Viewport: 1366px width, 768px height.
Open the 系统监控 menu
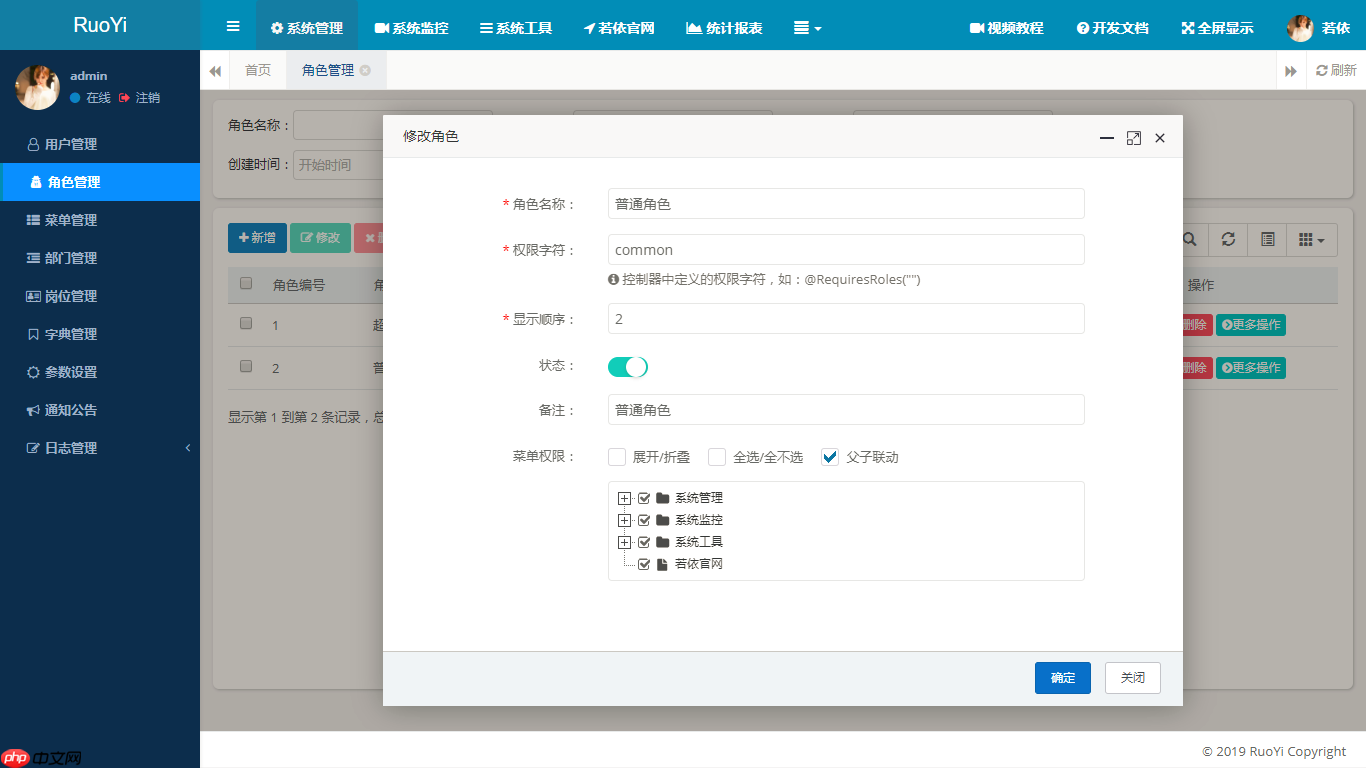coord(411,28)
